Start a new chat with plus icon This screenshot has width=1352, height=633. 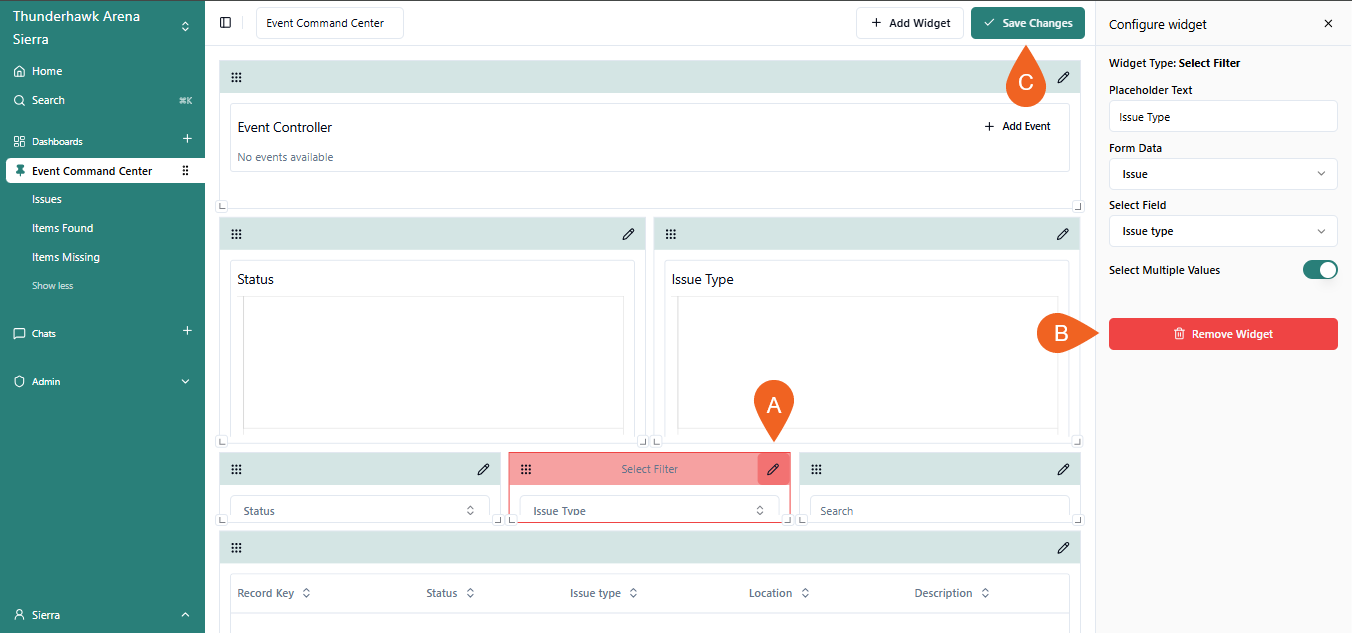click(187, 331)
